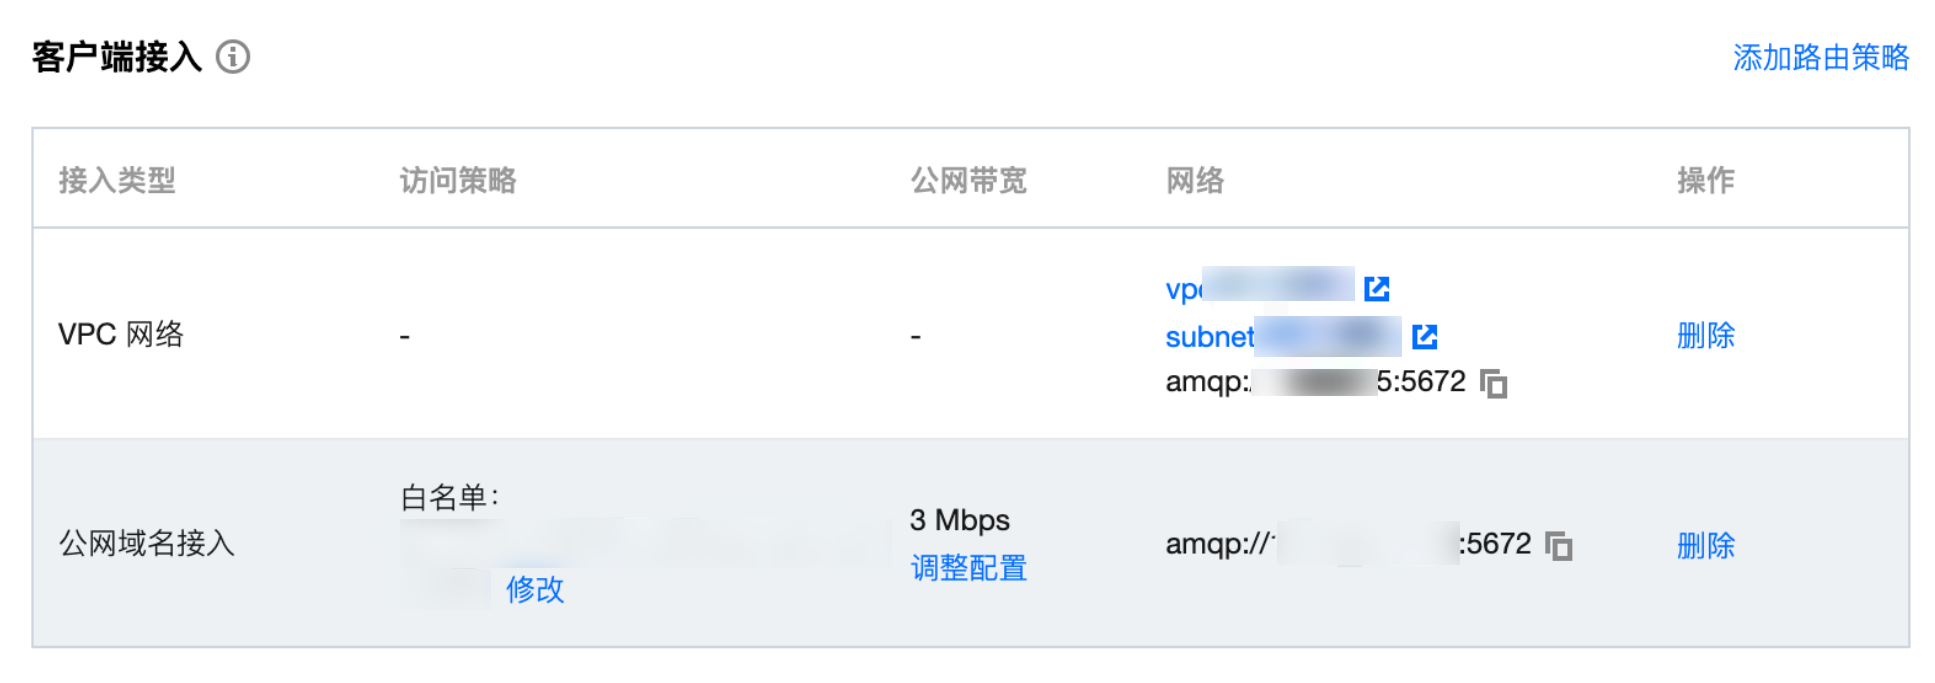The height and width of the screenshot is (683, 1935).
Task: Select the 访问策略 column header
Action: point(458,180)
